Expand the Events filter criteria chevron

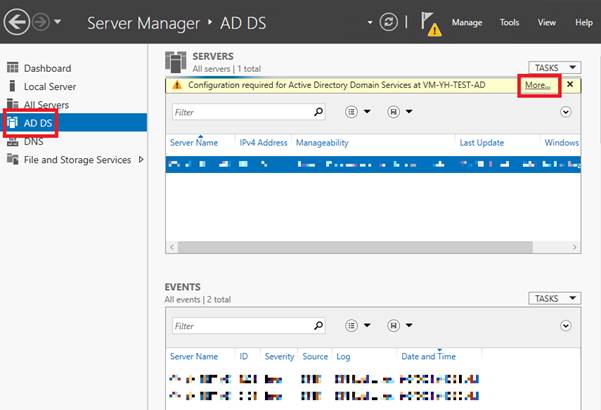pyautogui.click(x=566, y=326)
